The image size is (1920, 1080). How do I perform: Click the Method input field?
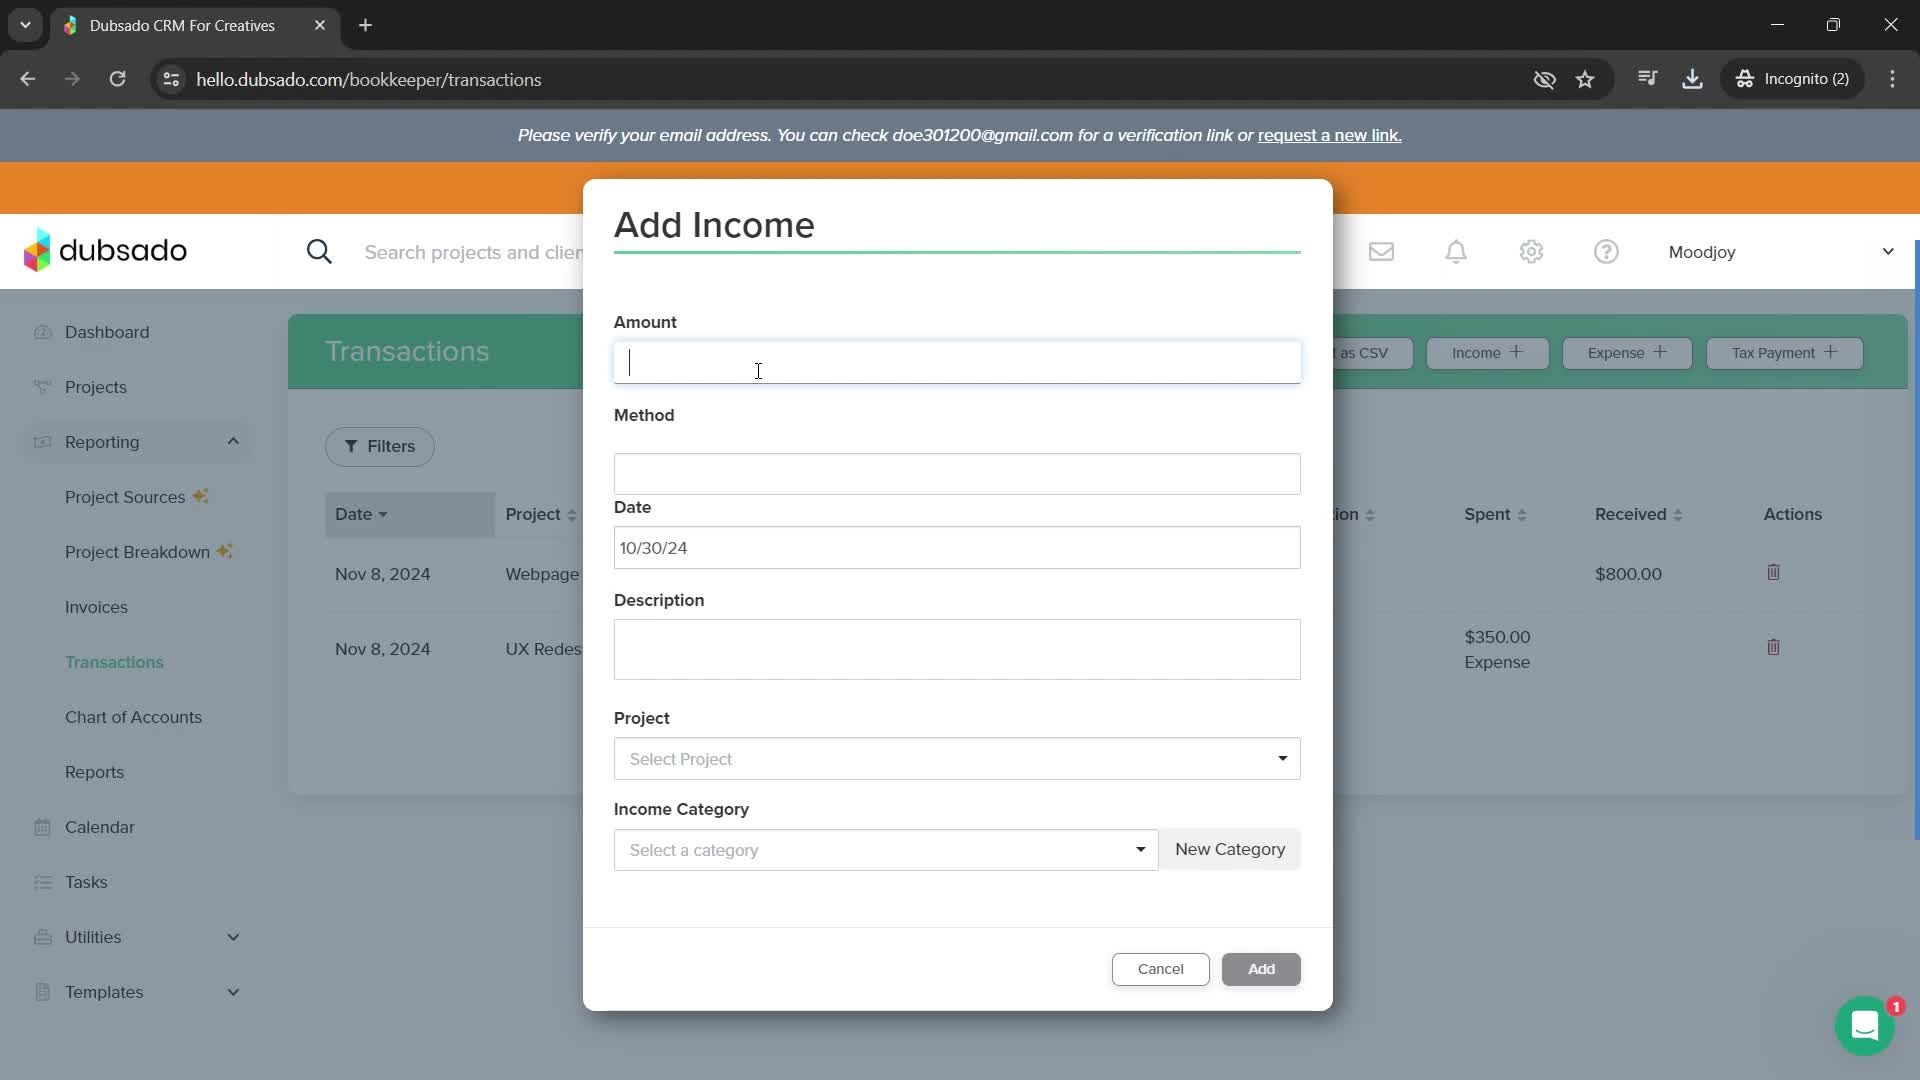(957, 474)
